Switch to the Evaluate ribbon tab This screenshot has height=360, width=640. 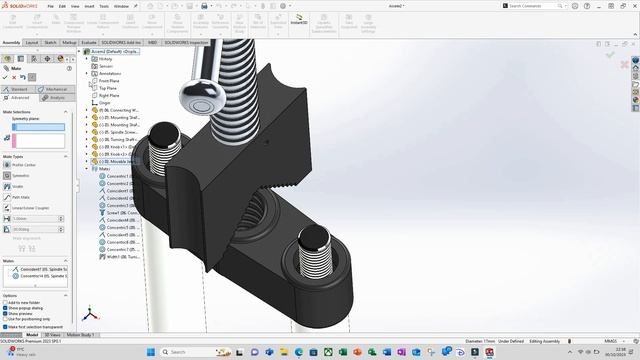point(89,42)
